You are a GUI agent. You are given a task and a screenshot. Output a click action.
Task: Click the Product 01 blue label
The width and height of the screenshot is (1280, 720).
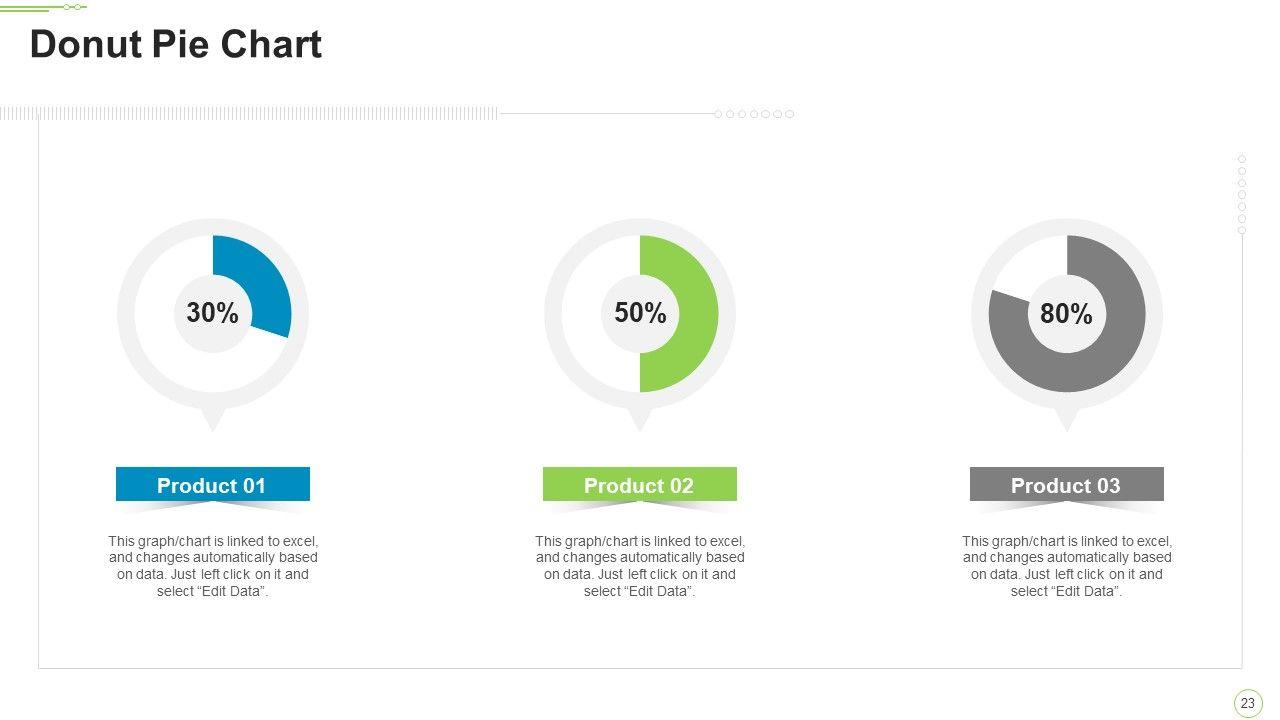coord(212,485)
